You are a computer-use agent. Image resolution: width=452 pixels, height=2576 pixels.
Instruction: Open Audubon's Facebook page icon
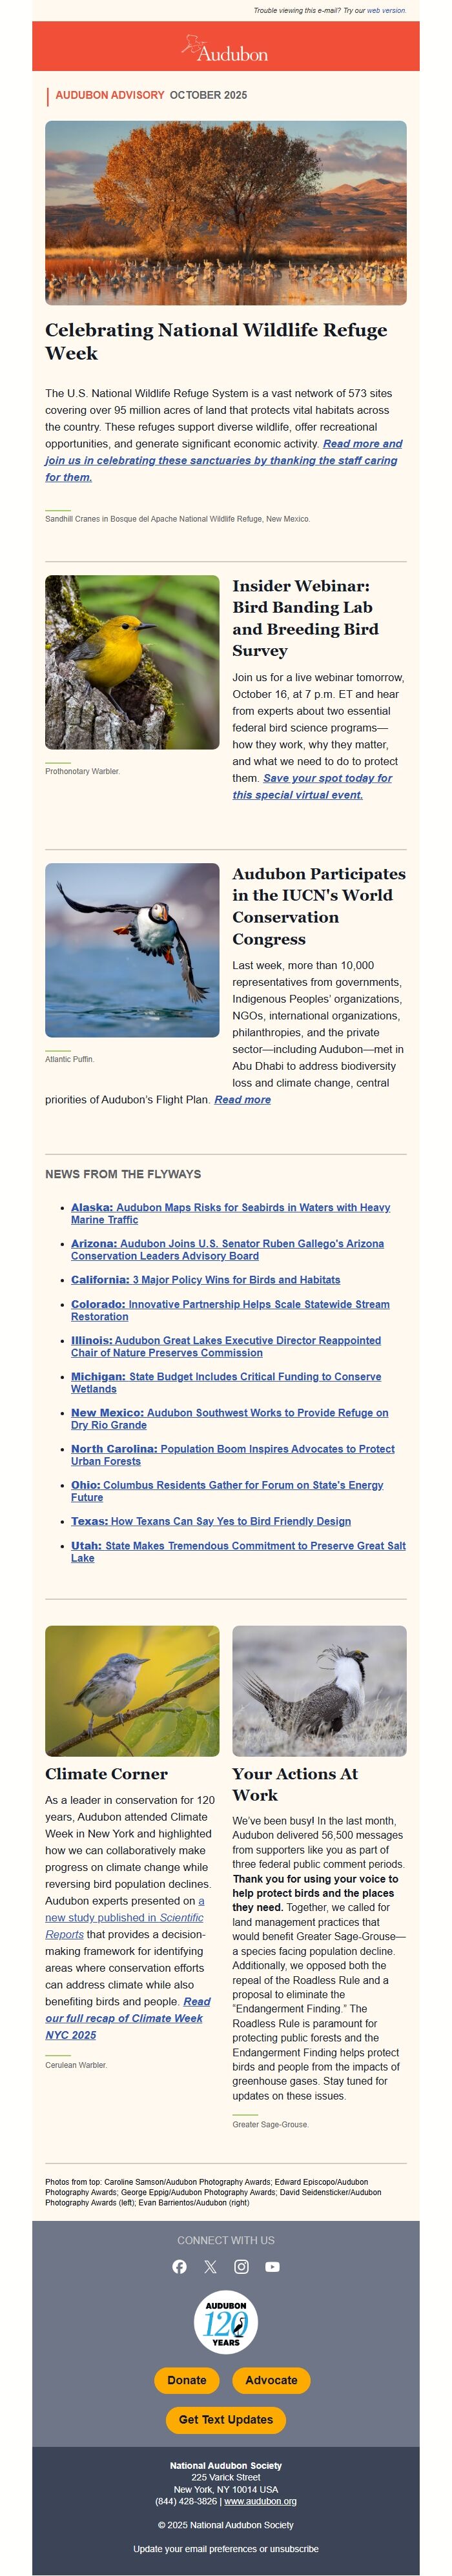click(180, 2266)
